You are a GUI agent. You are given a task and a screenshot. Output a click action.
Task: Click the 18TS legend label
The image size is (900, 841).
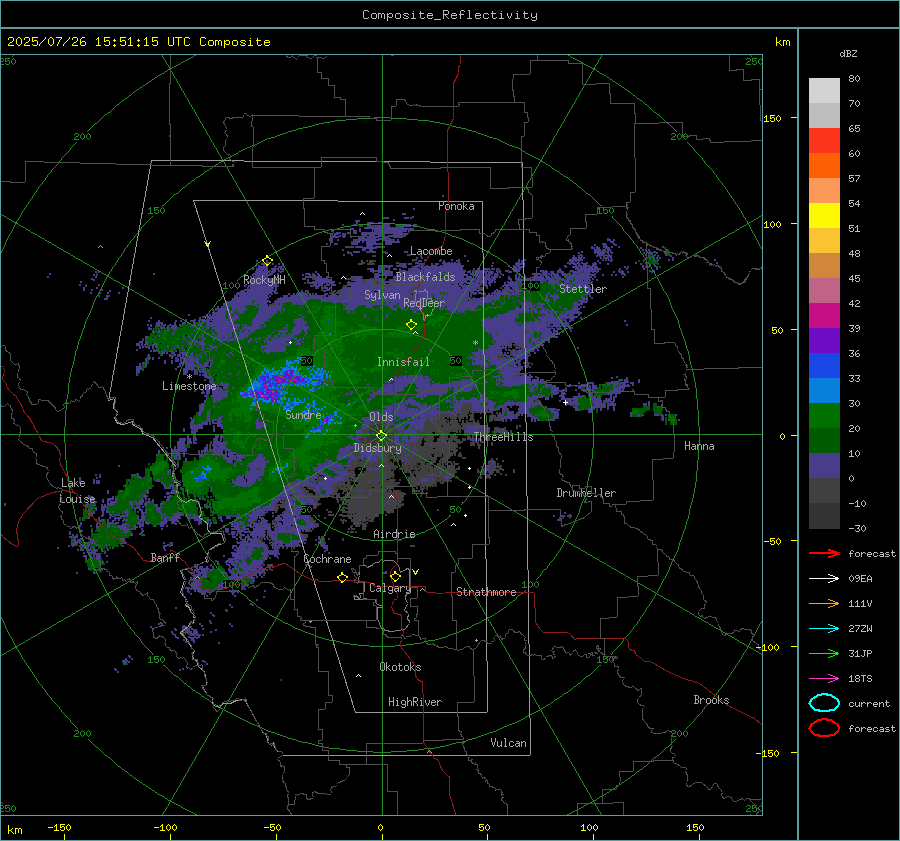point(860,679)
